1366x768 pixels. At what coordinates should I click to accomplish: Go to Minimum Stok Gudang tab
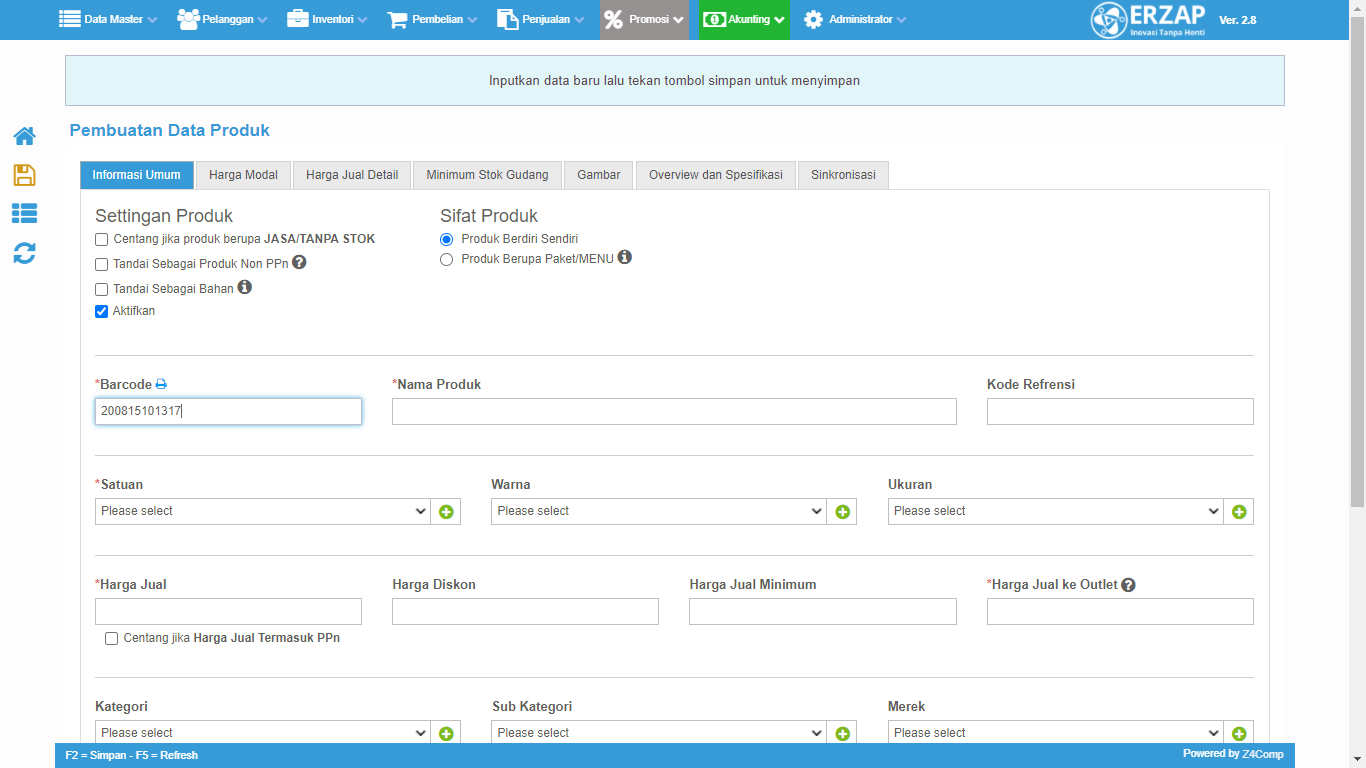(487, 175)
